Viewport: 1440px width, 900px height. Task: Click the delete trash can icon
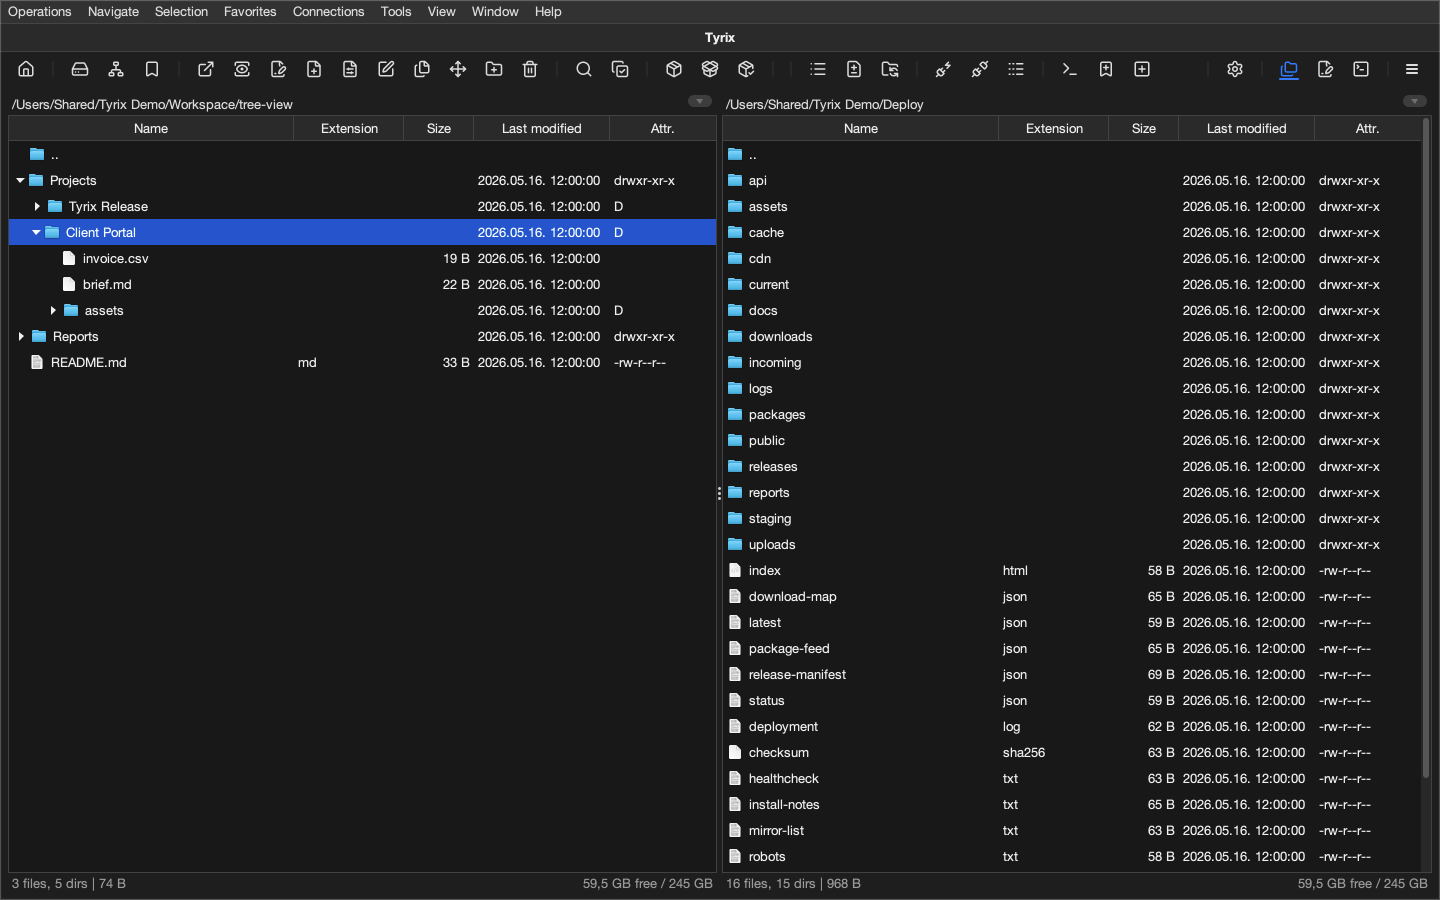point(530,69)
